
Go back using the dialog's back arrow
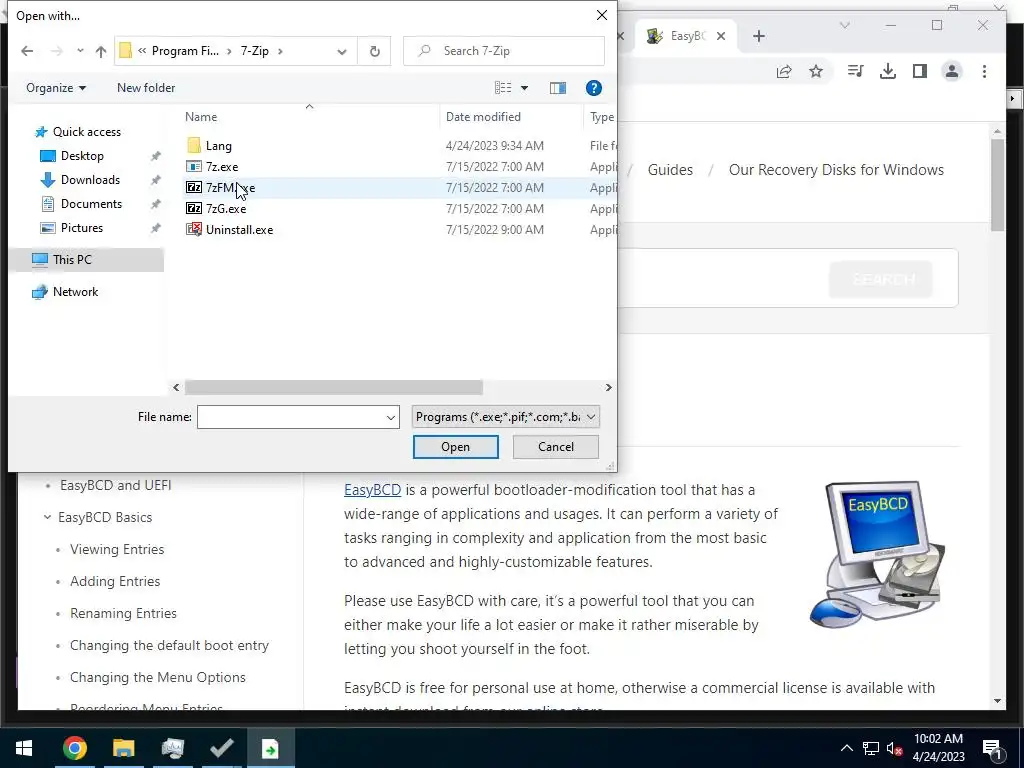coord(27,51)
